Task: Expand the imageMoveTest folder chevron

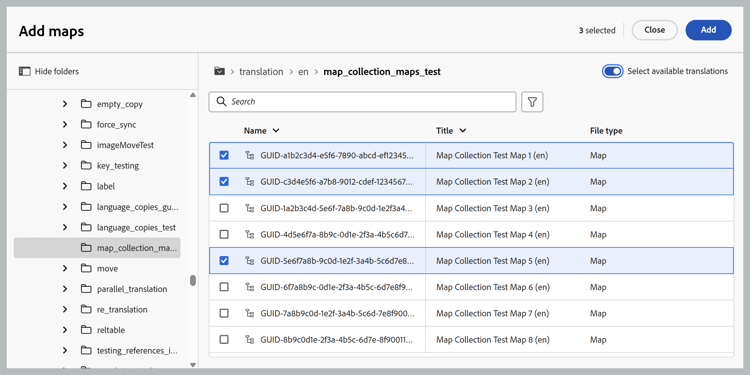Action: [x=65, y=145]
